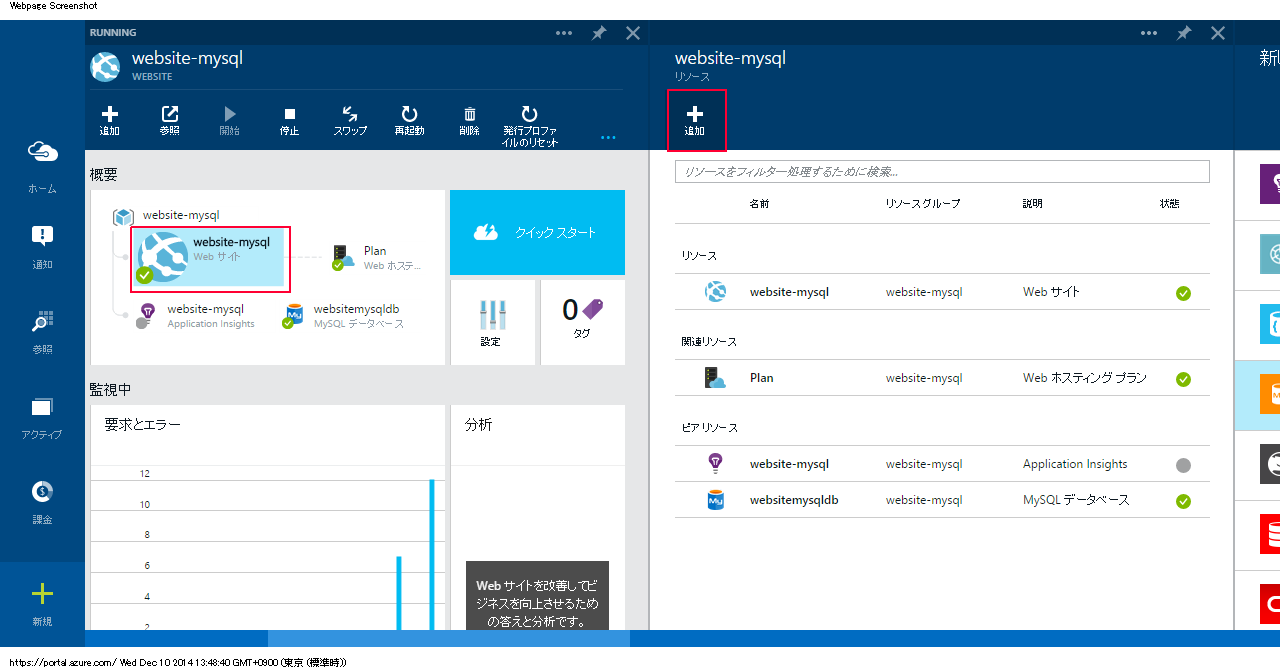The width and height of the screenshot is (1280, 667).
Task: Select the website-mysql Web サイト tile
Action: (x=211, y=259)
